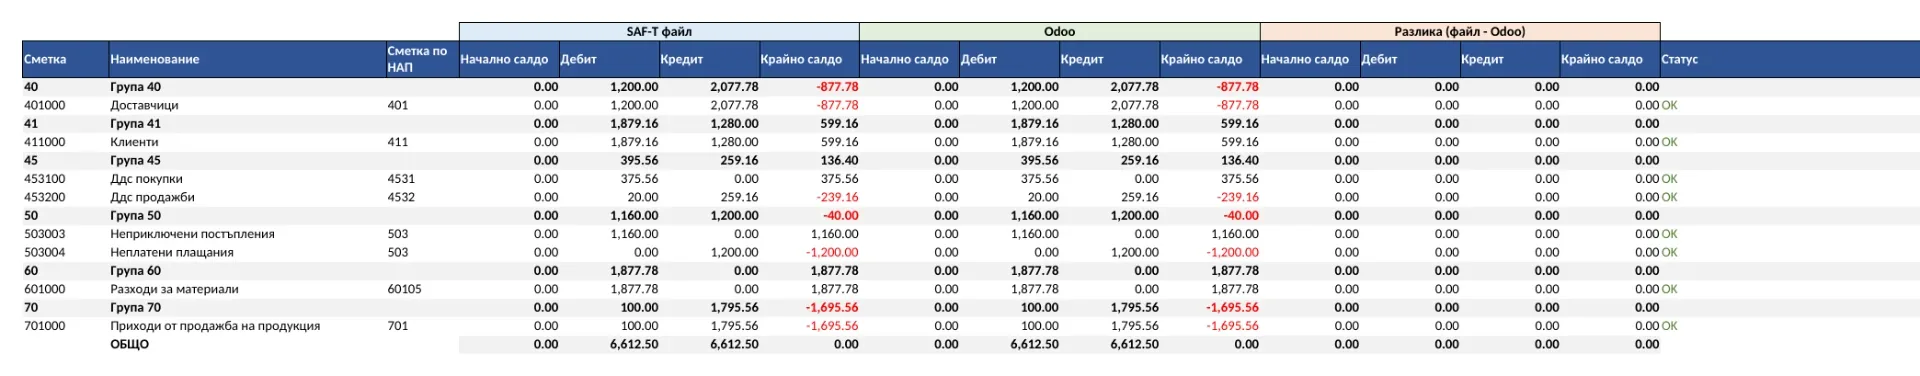
Task: Select 'Начално салдо' header under SAF-T файл
Action: click(x=509, y=59)
